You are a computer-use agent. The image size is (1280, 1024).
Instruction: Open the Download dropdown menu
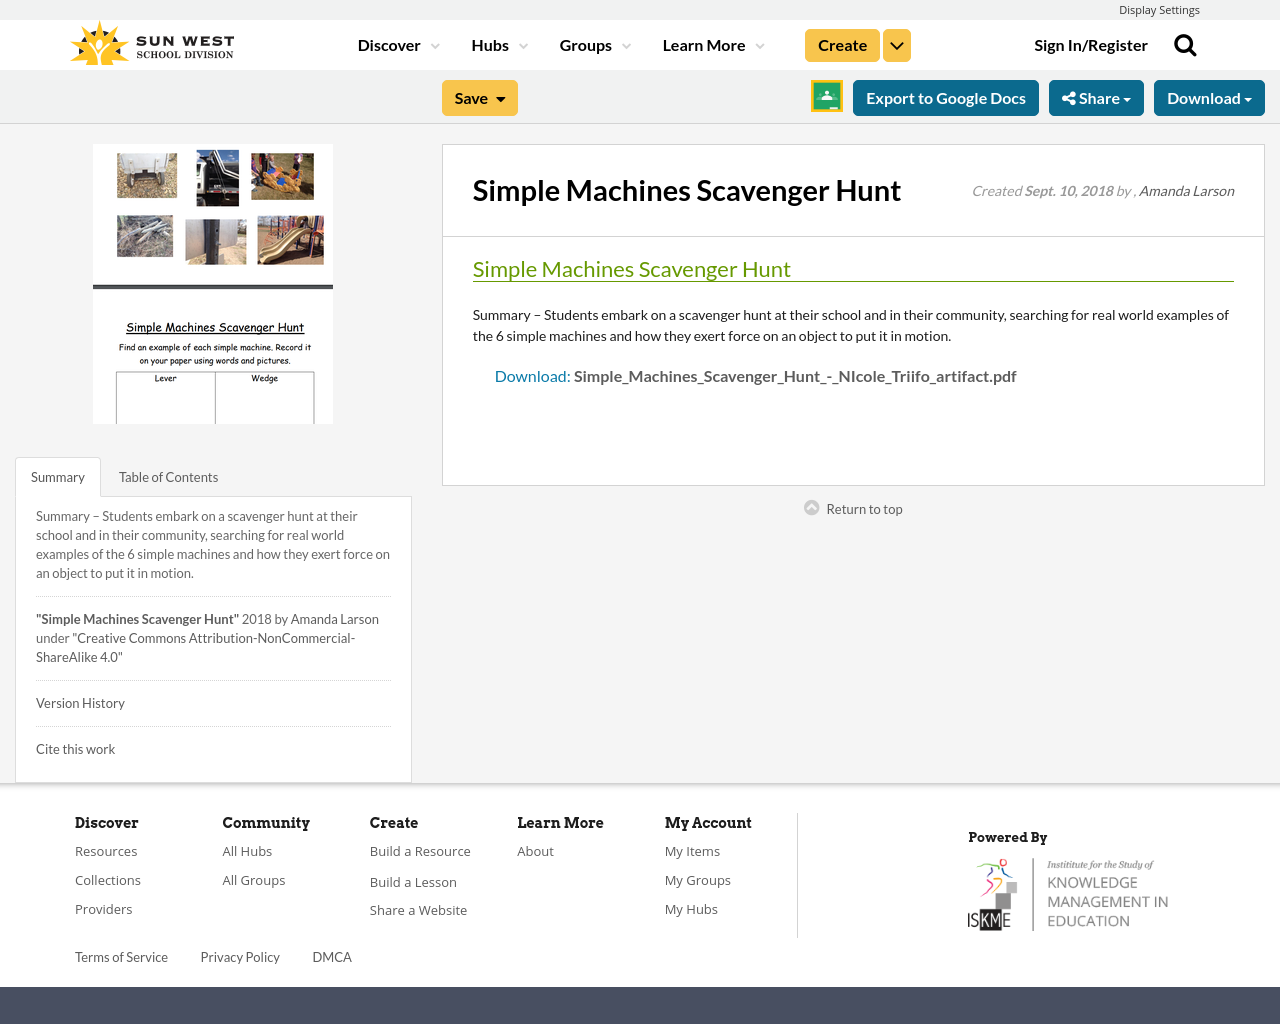click(x=1209, y=97)
